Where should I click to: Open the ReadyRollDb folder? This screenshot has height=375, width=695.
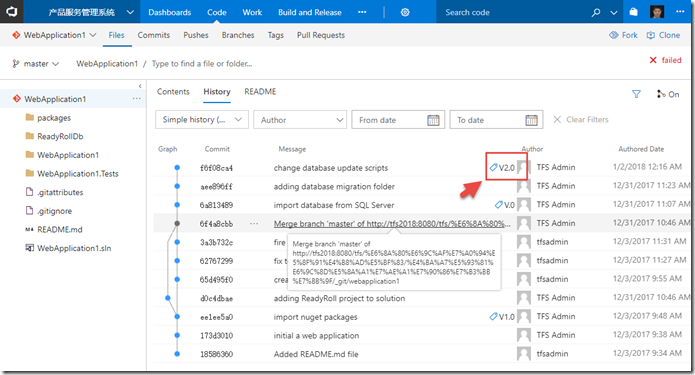tap(60, 137)
